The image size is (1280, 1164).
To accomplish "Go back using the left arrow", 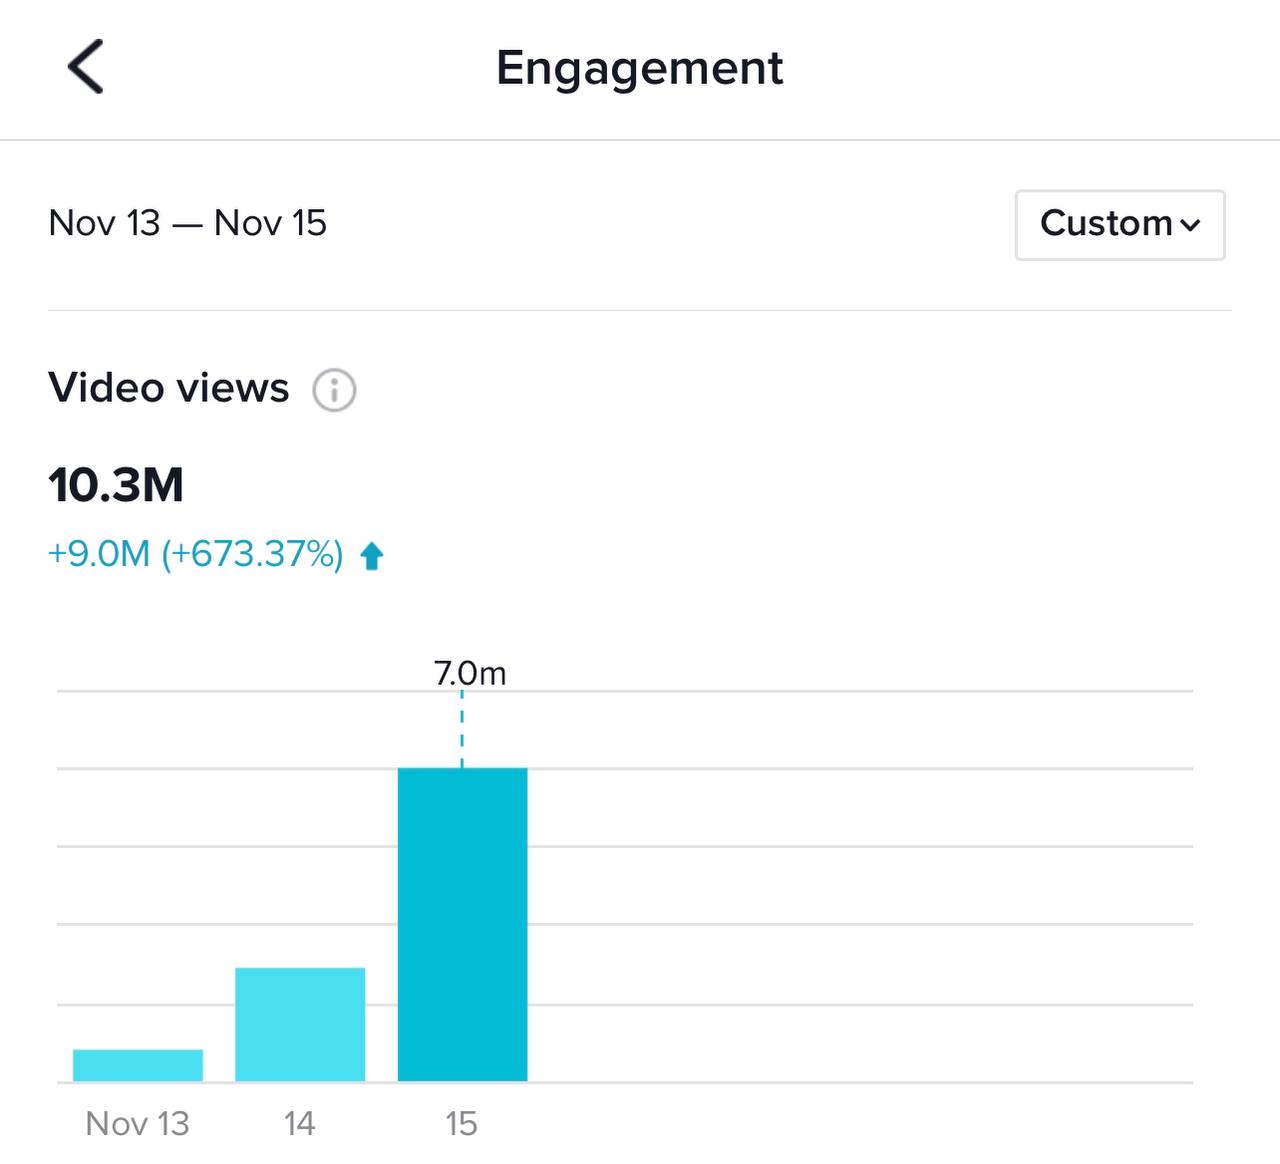I will 86,67.
